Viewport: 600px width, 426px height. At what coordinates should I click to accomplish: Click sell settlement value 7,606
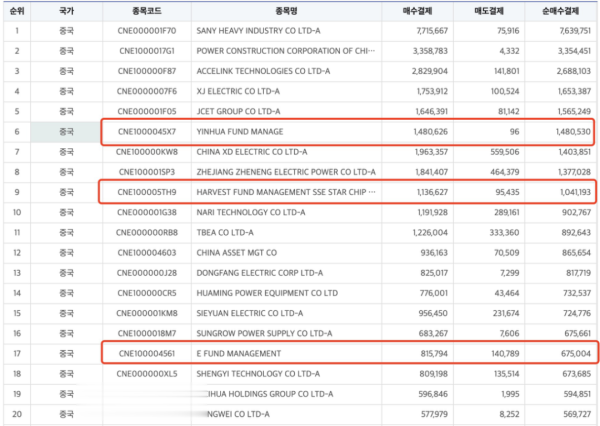(509, 333)
